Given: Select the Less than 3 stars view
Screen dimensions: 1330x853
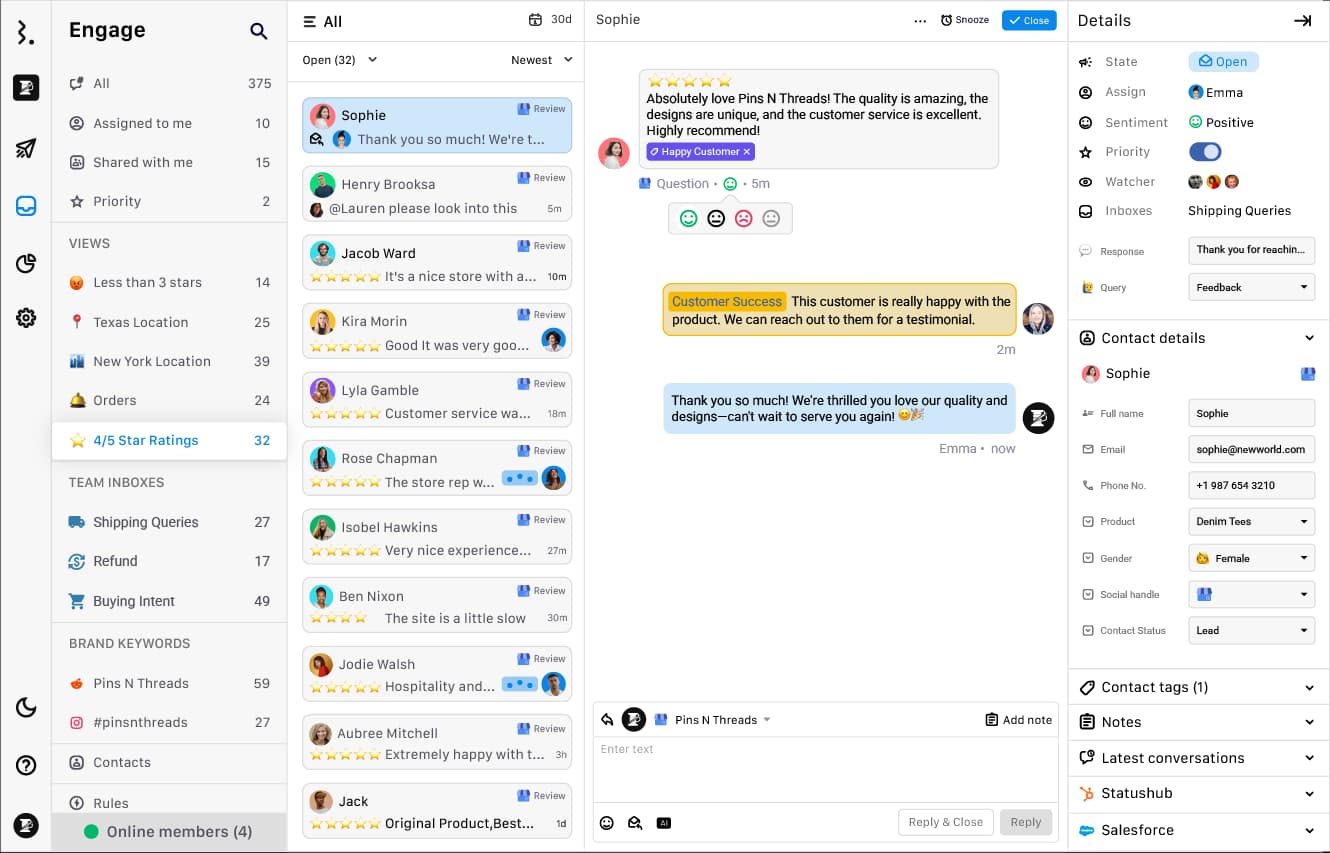Looking at the screenshot, I should [169, 283].
